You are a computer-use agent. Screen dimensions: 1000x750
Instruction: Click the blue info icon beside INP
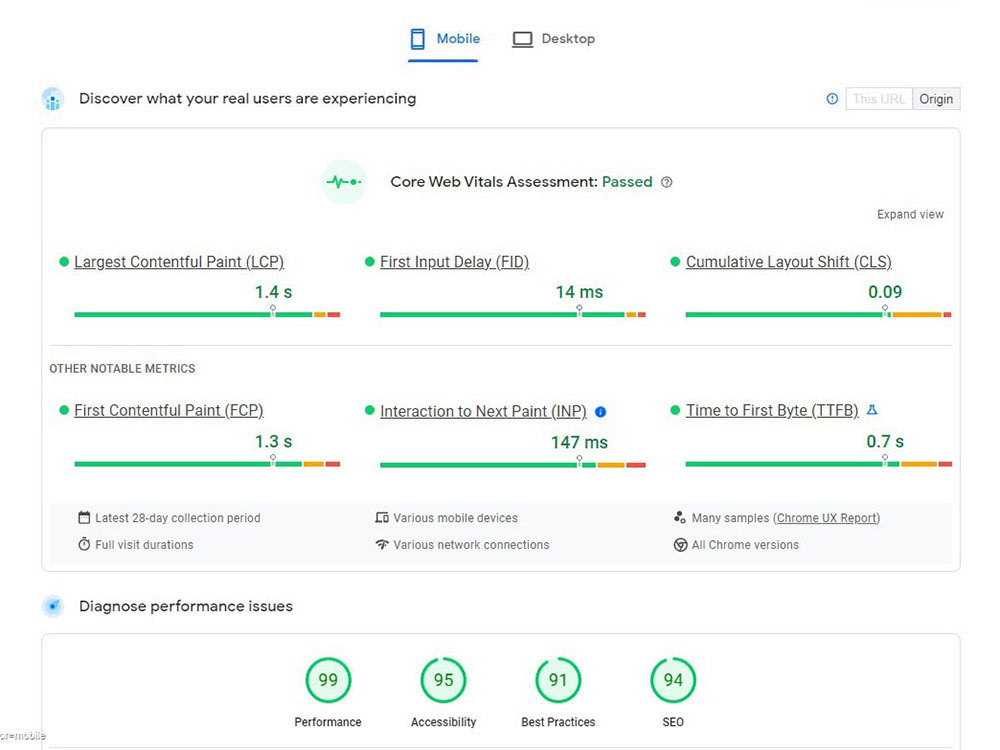600,412
